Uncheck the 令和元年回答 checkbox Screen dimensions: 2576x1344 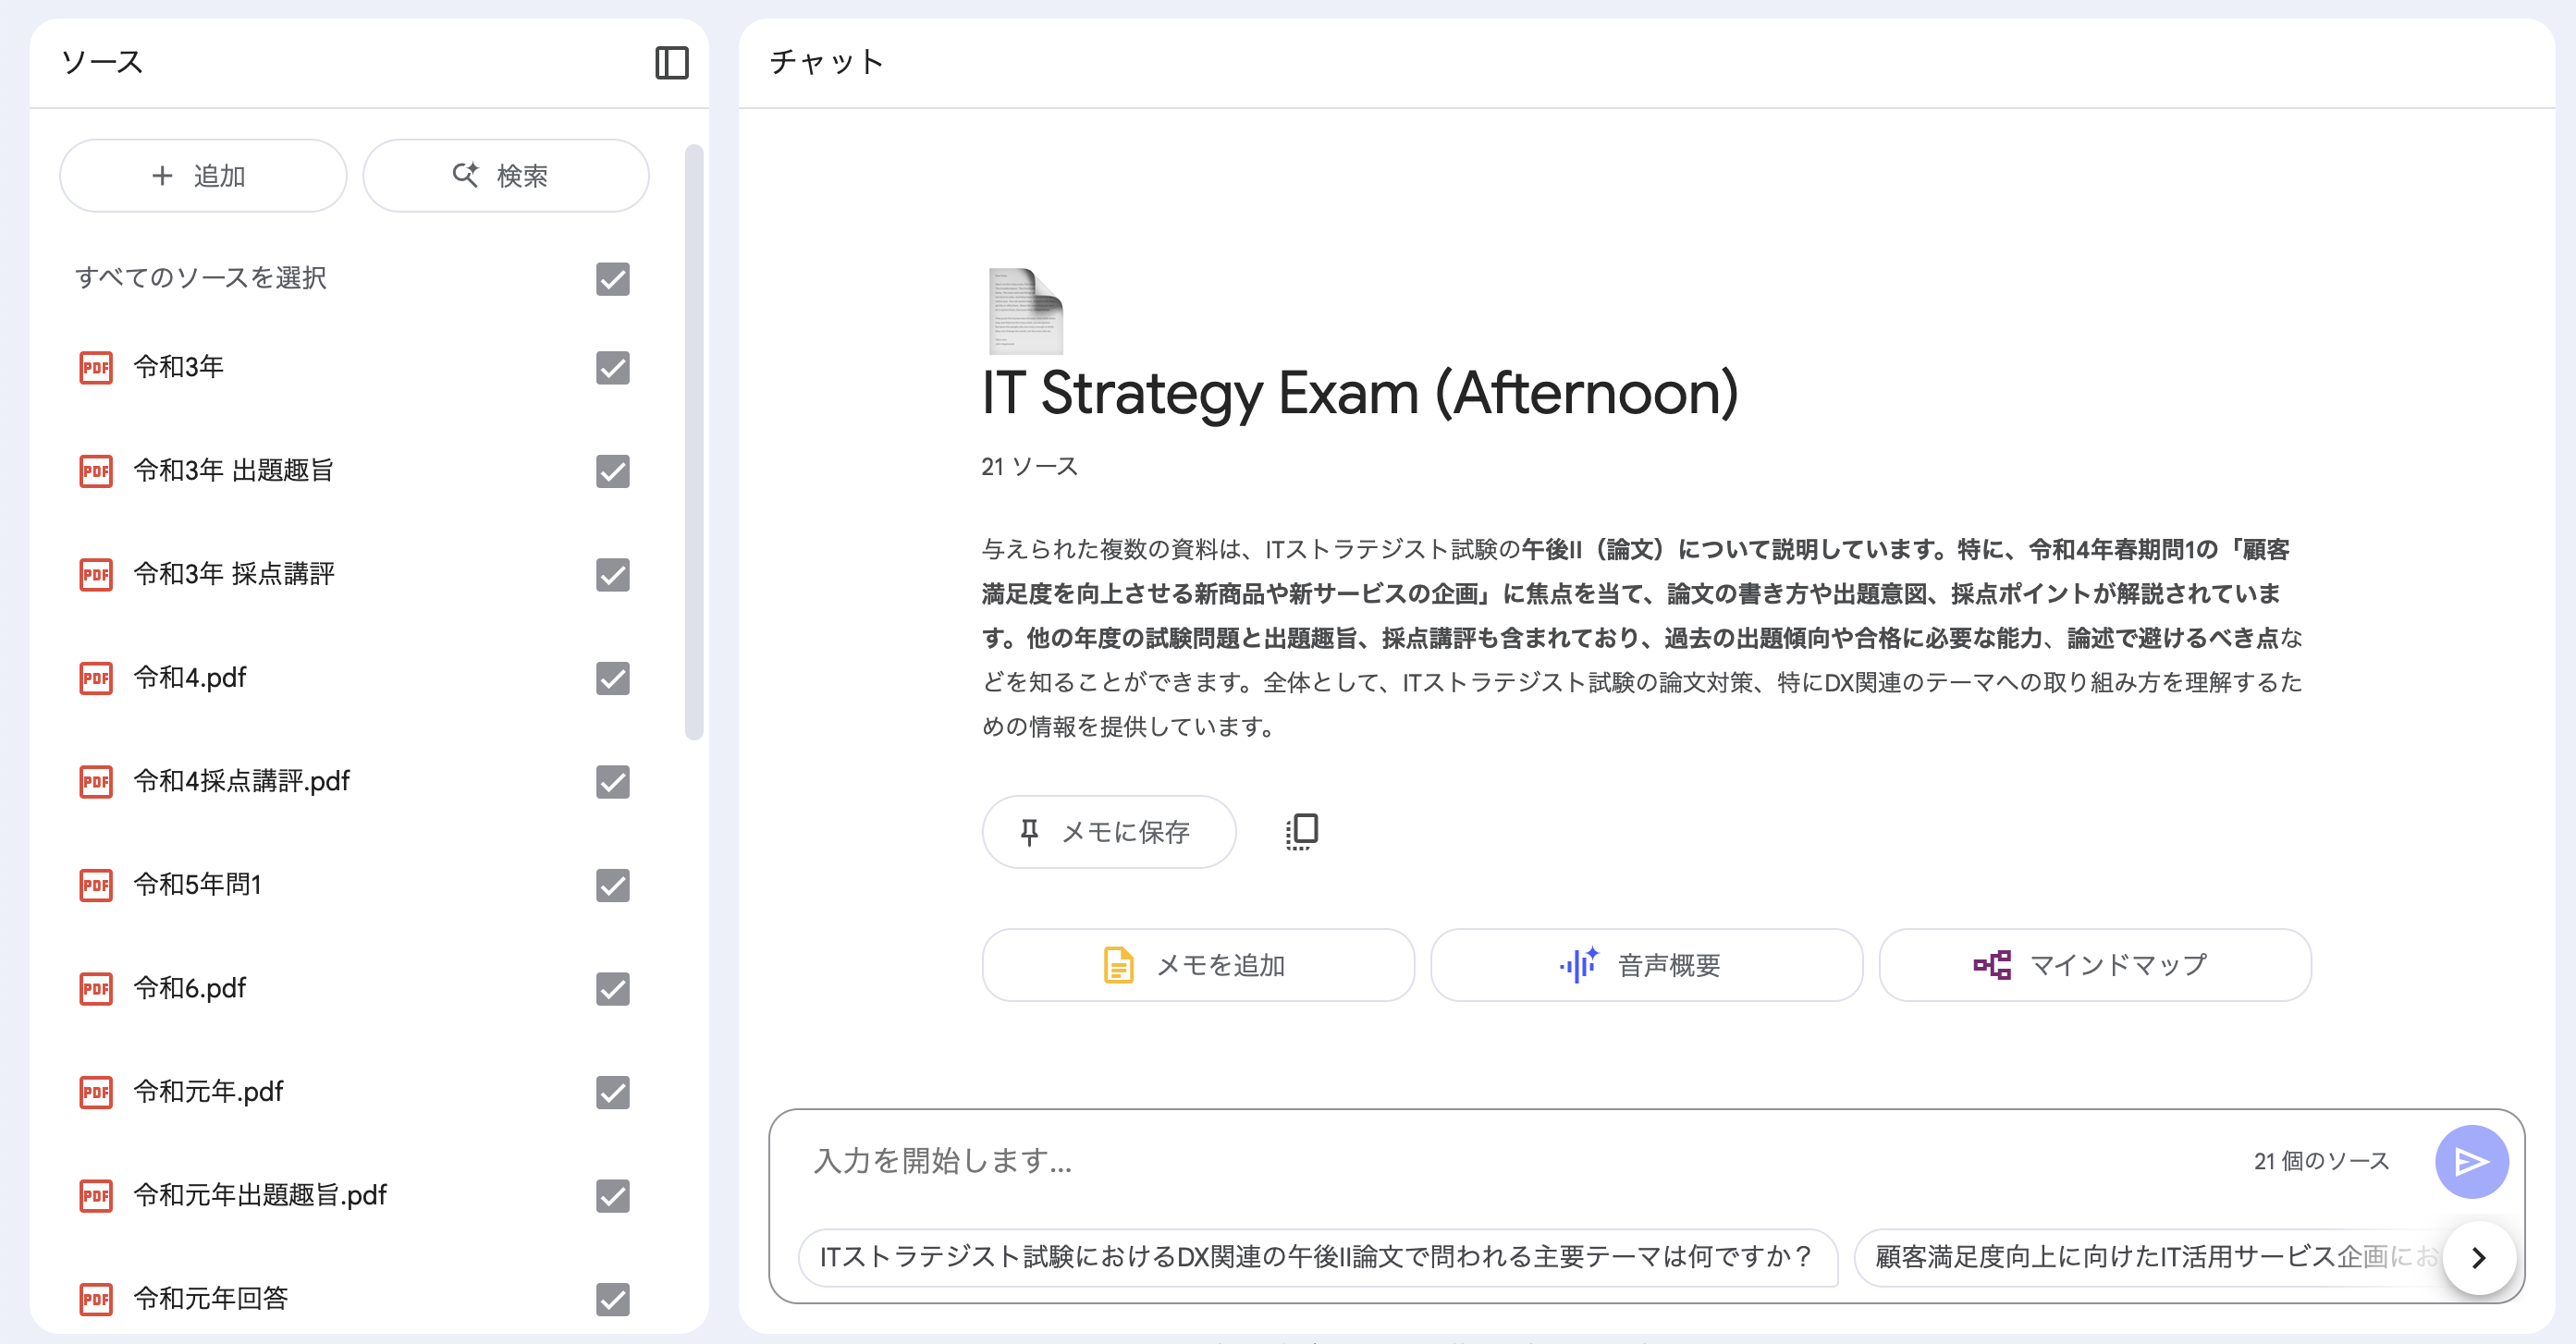pyautogui.click(x=613, y=1299)
